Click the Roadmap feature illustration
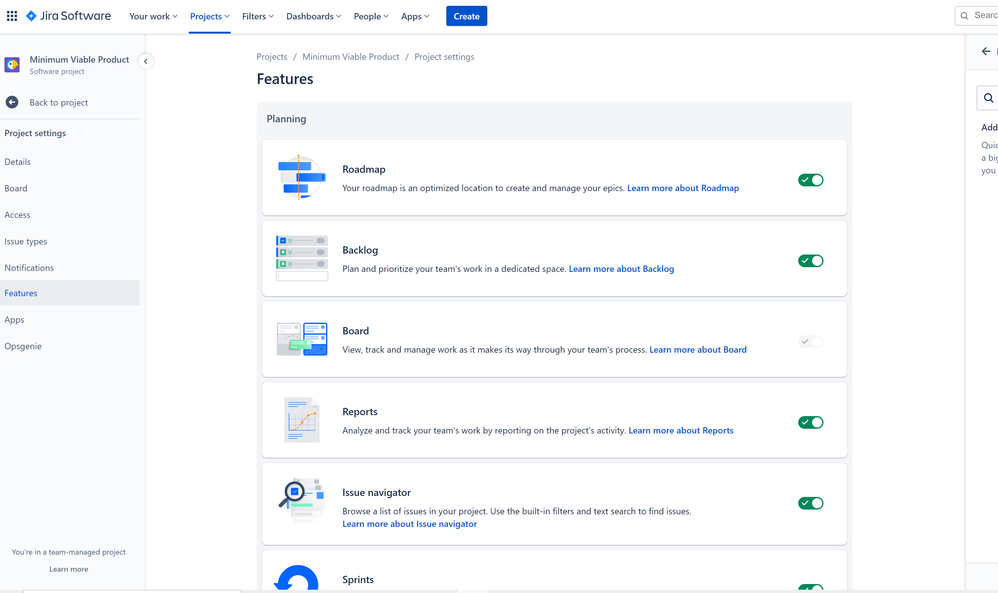Viewport: 998px width, 593px height. click(300, 178)
